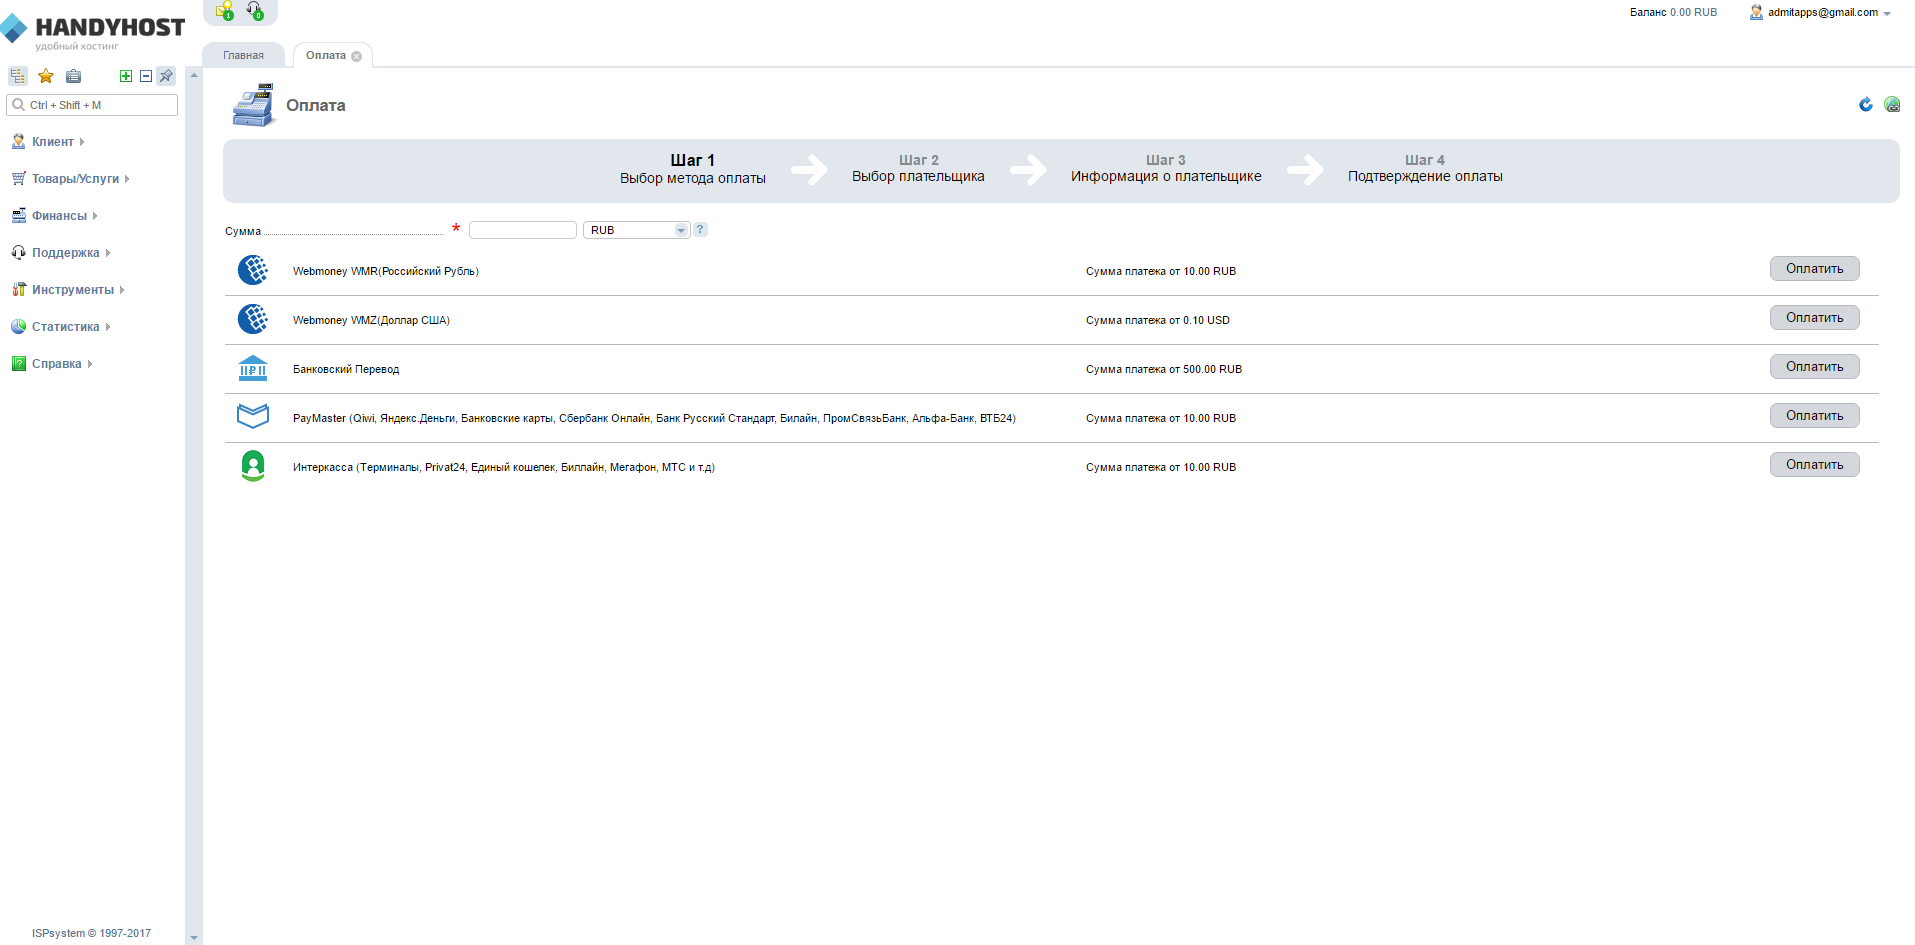Click the Товары/Услуги cart icon
Screen dimensions: 1915x945
coord(18,179)
